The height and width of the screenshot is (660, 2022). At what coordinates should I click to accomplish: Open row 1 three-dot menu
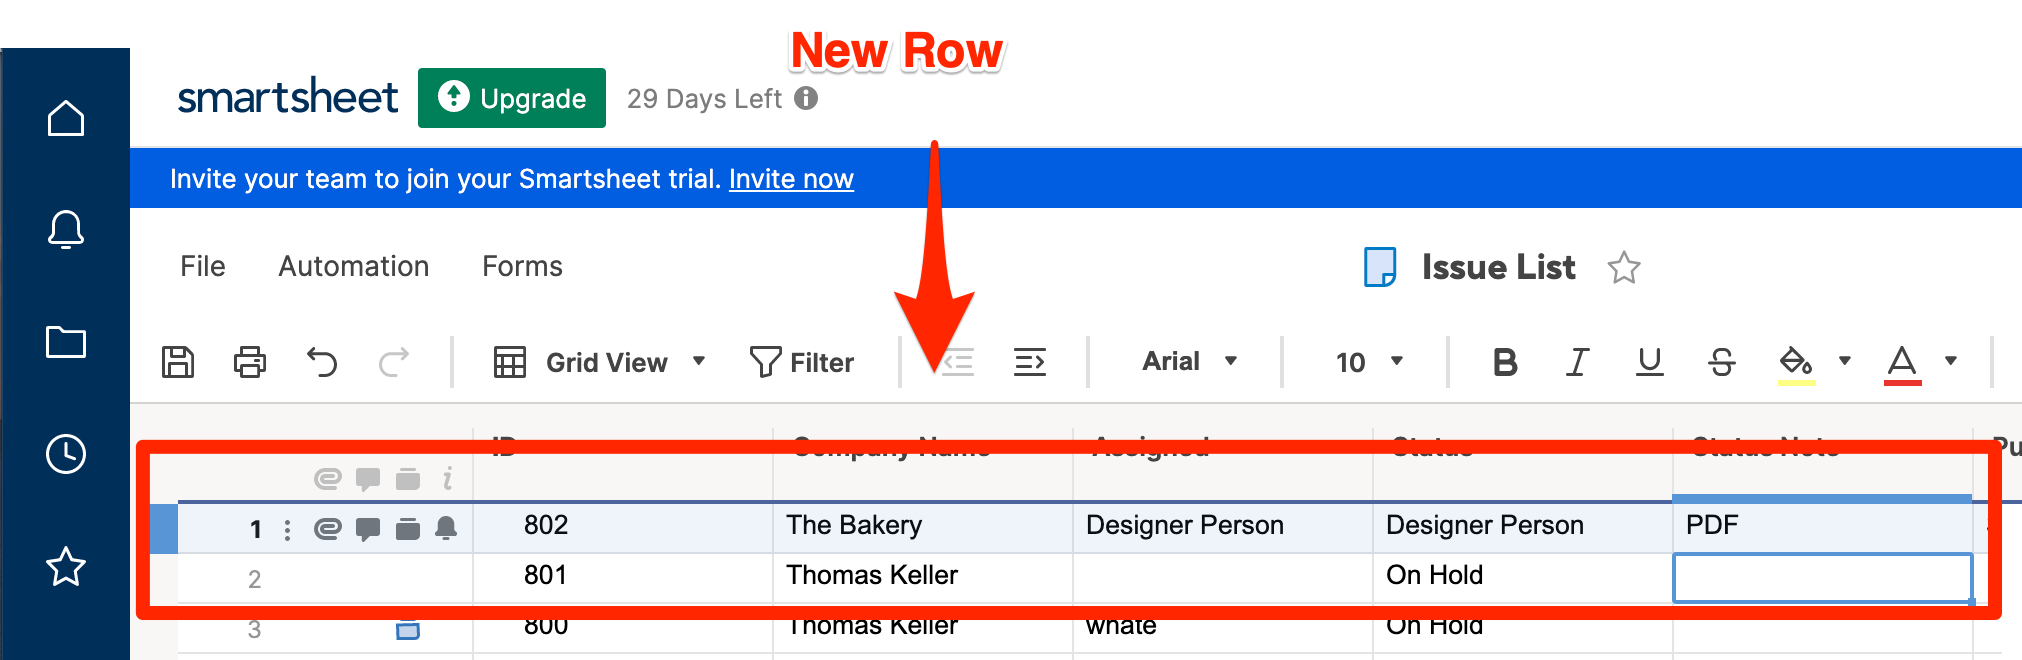coord(288,530)
